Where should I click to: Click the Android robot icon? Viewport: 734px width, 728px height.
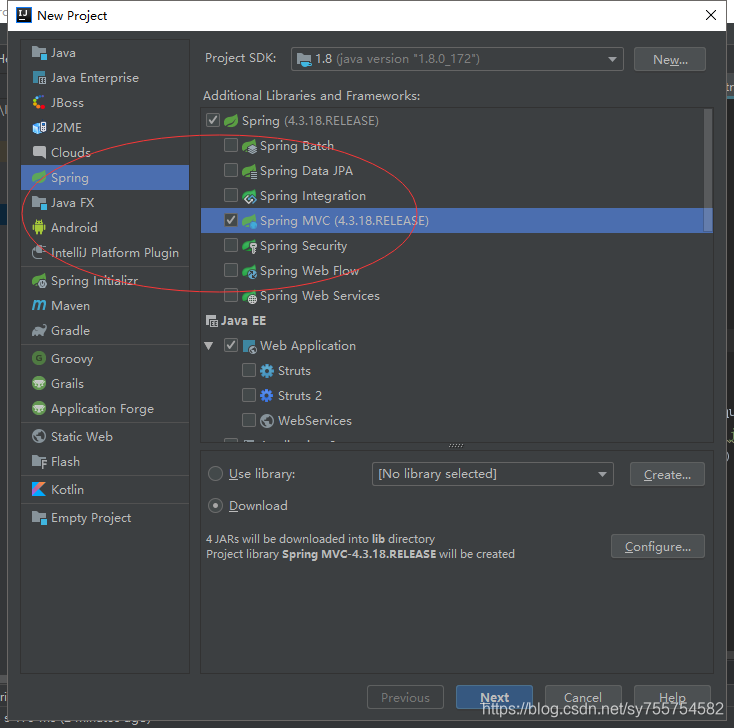pyautogui.click(x=39, y=228)
